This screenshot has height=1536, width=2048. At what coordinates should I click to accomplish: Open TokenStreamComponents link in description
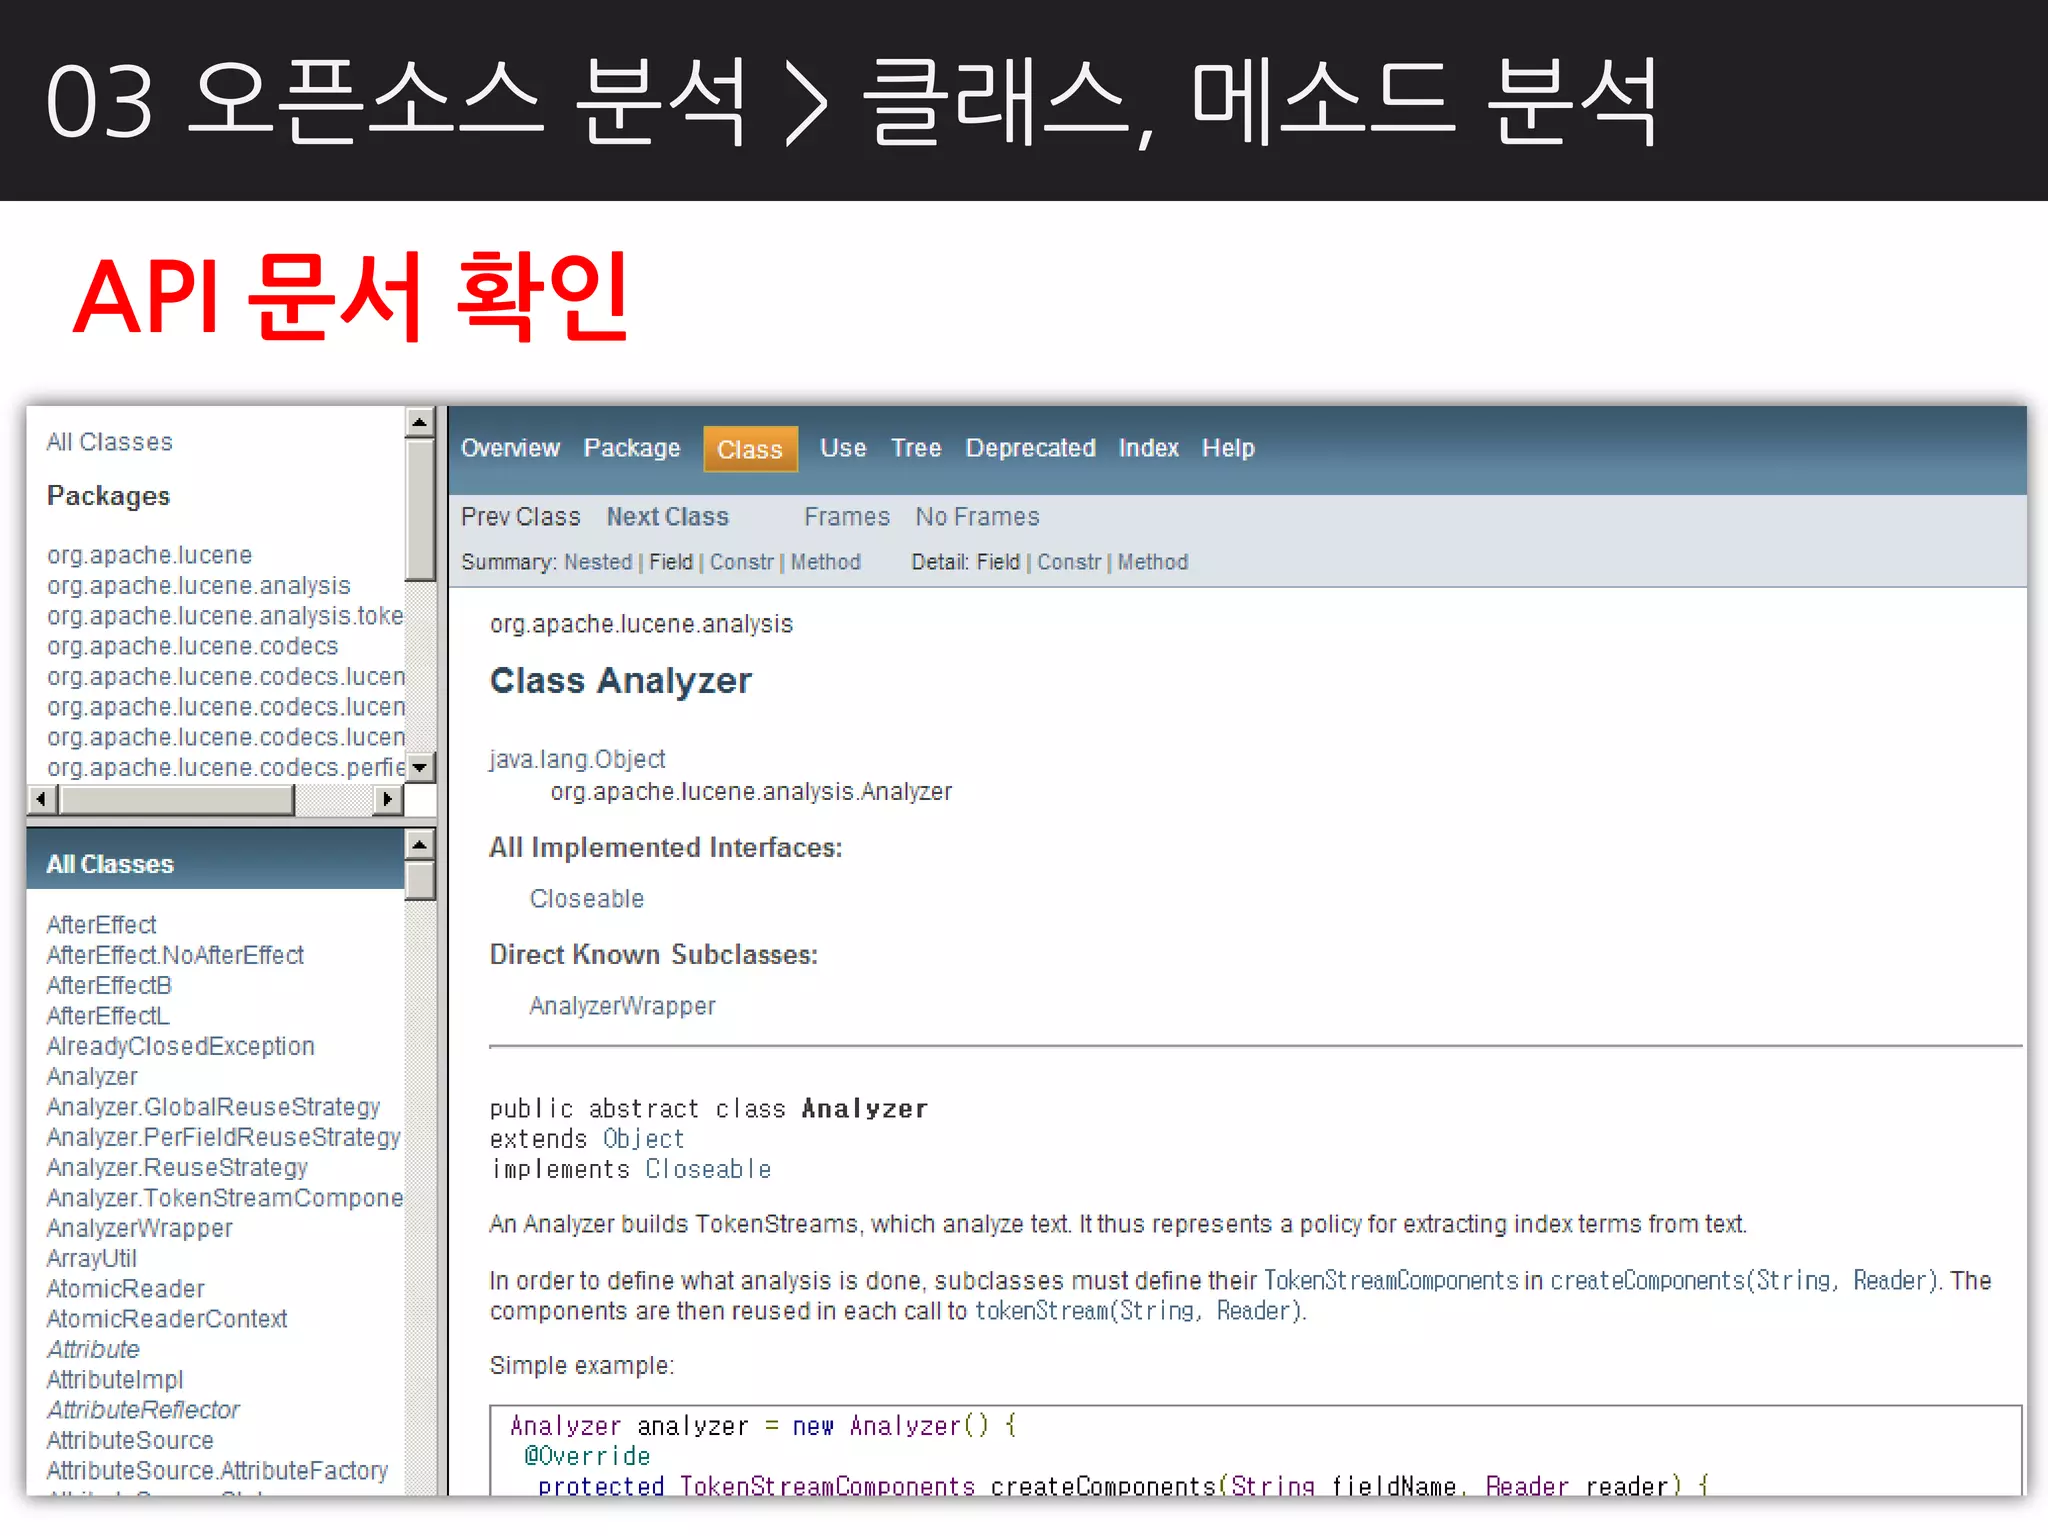[1391, 1281]
